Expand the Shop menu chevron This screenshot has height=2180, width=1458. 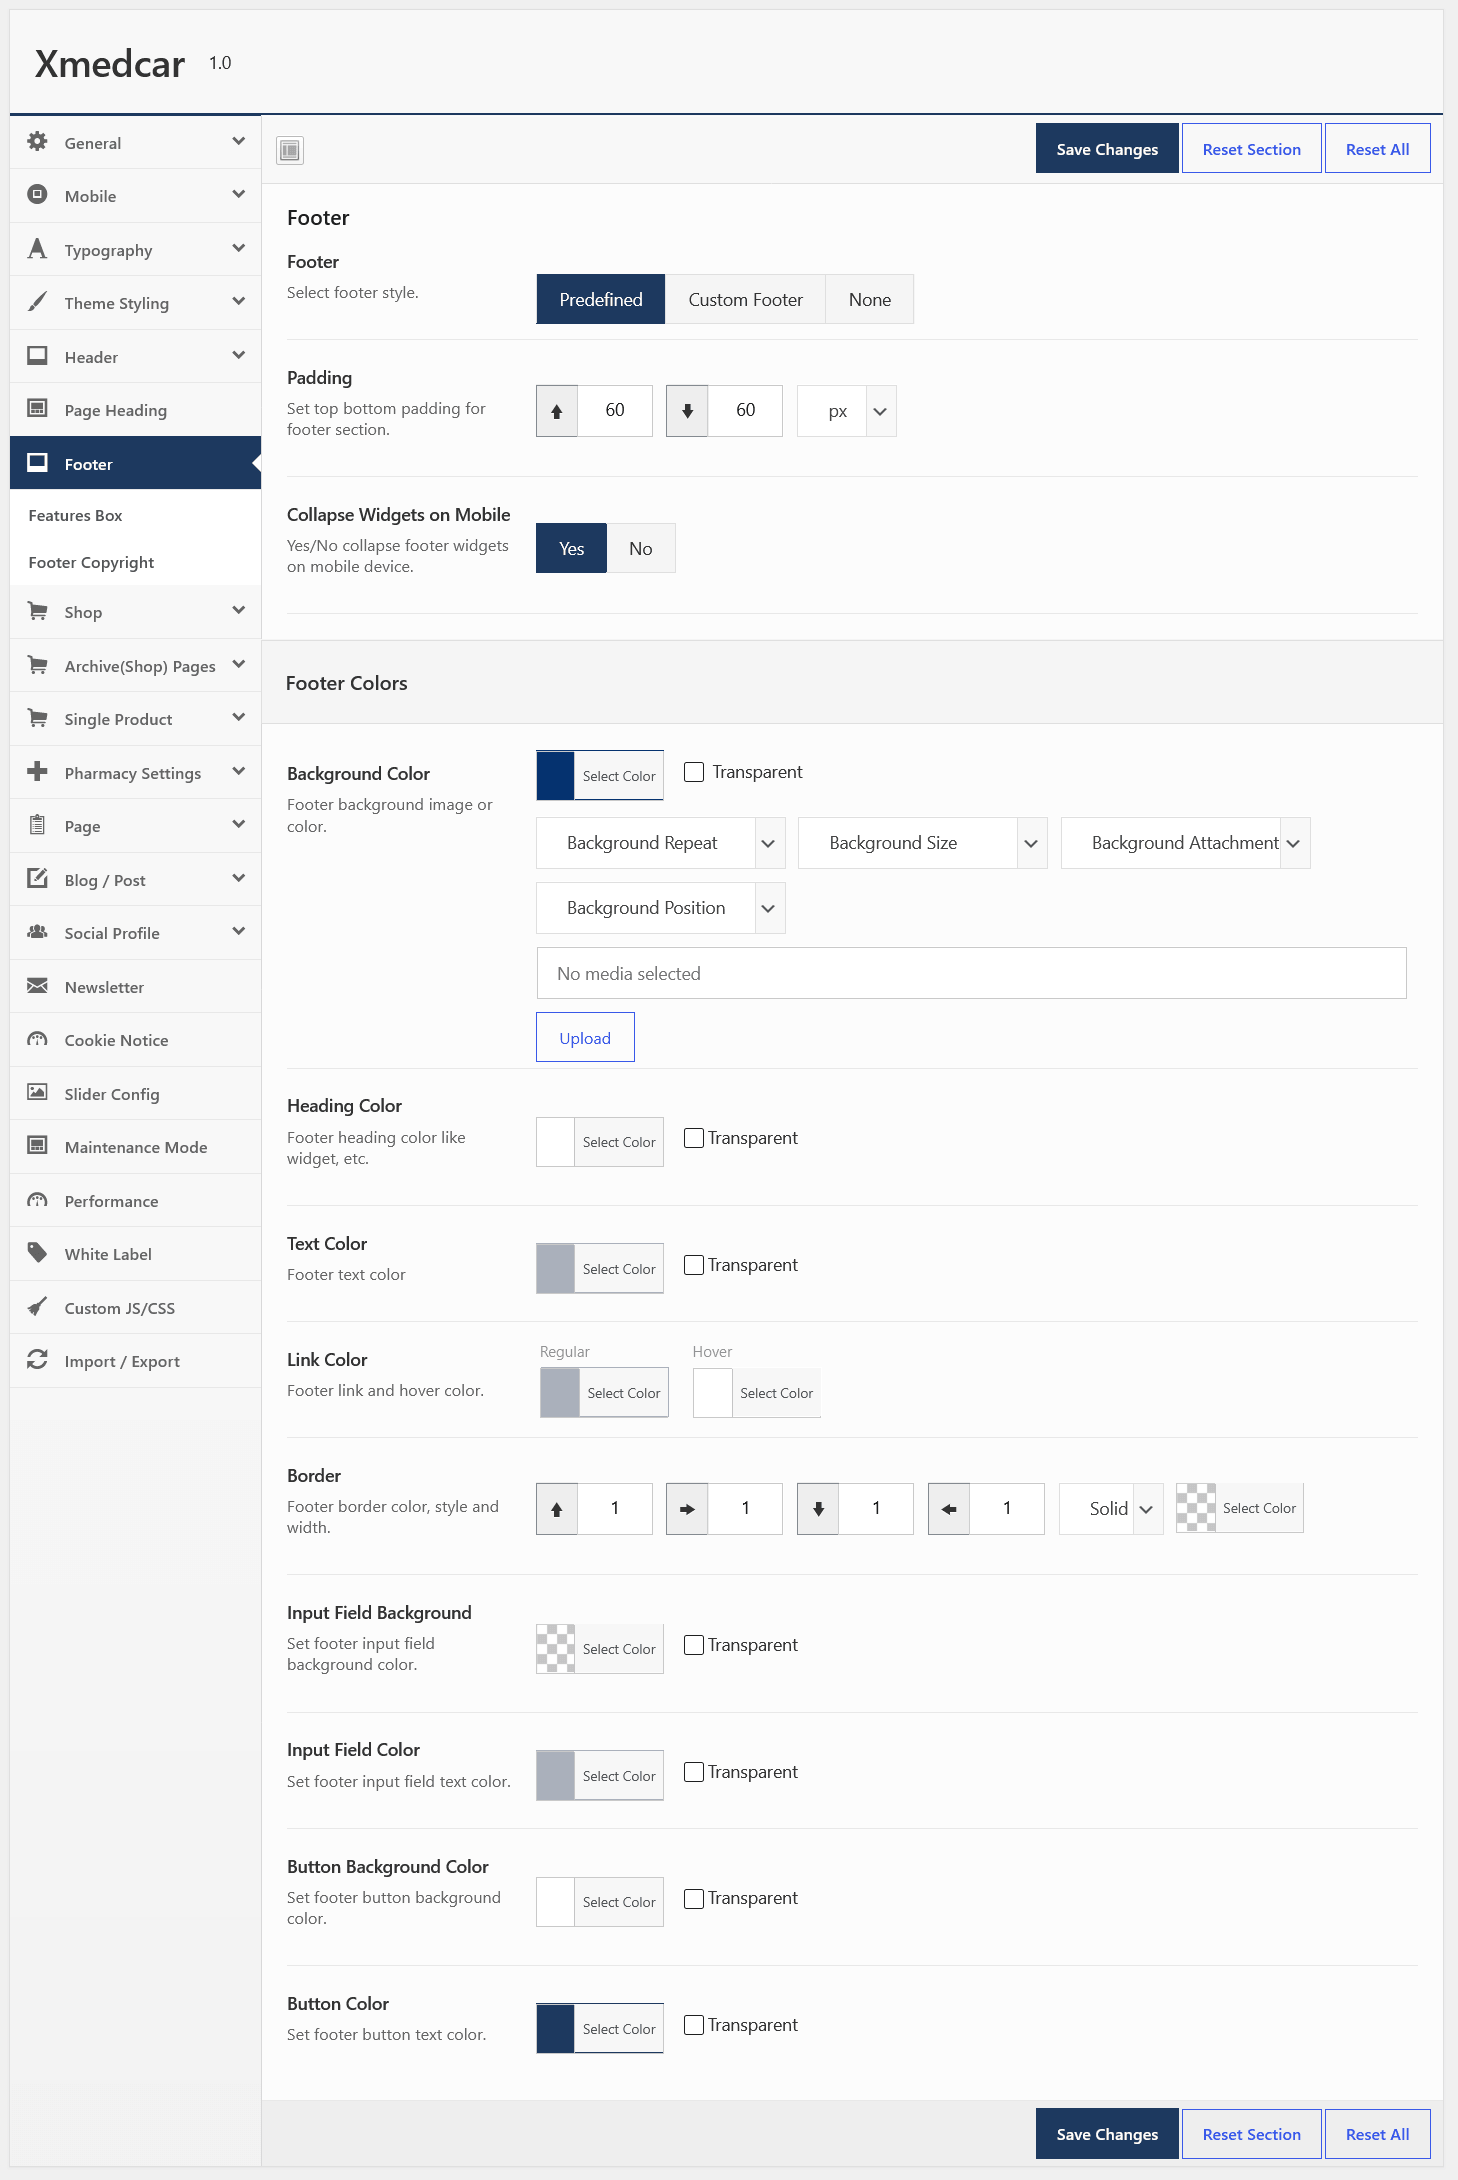[x=239, y=610]
